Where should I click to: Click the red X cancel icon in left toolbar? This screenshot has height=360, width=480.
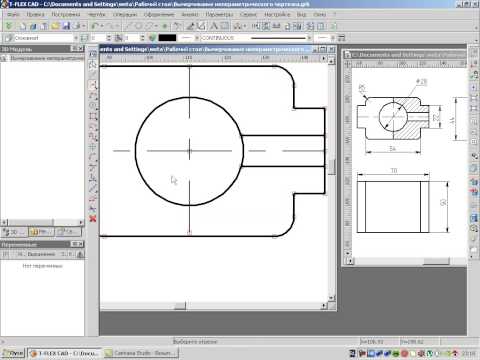93,219
